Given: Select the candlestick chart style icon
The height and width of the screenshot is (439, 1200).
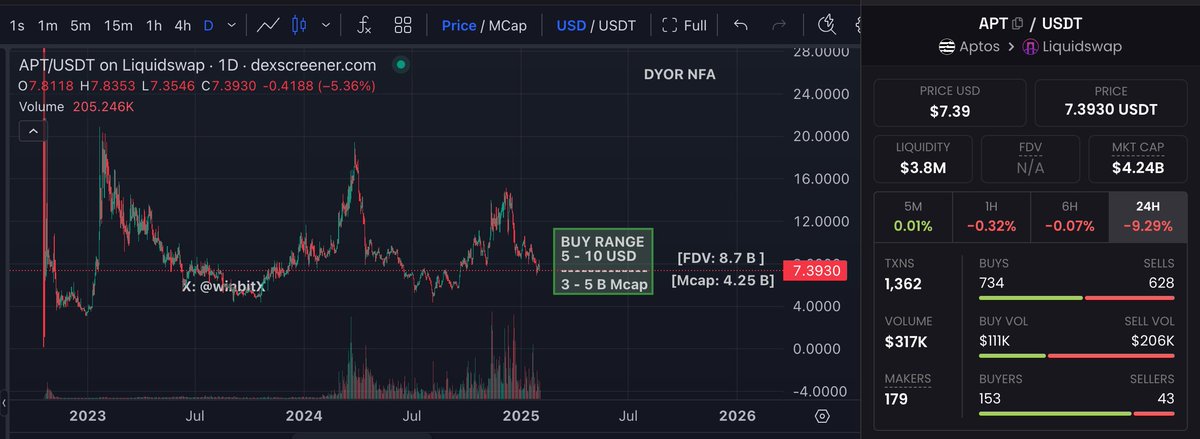Looking at the screenshot, I should 298,25.
